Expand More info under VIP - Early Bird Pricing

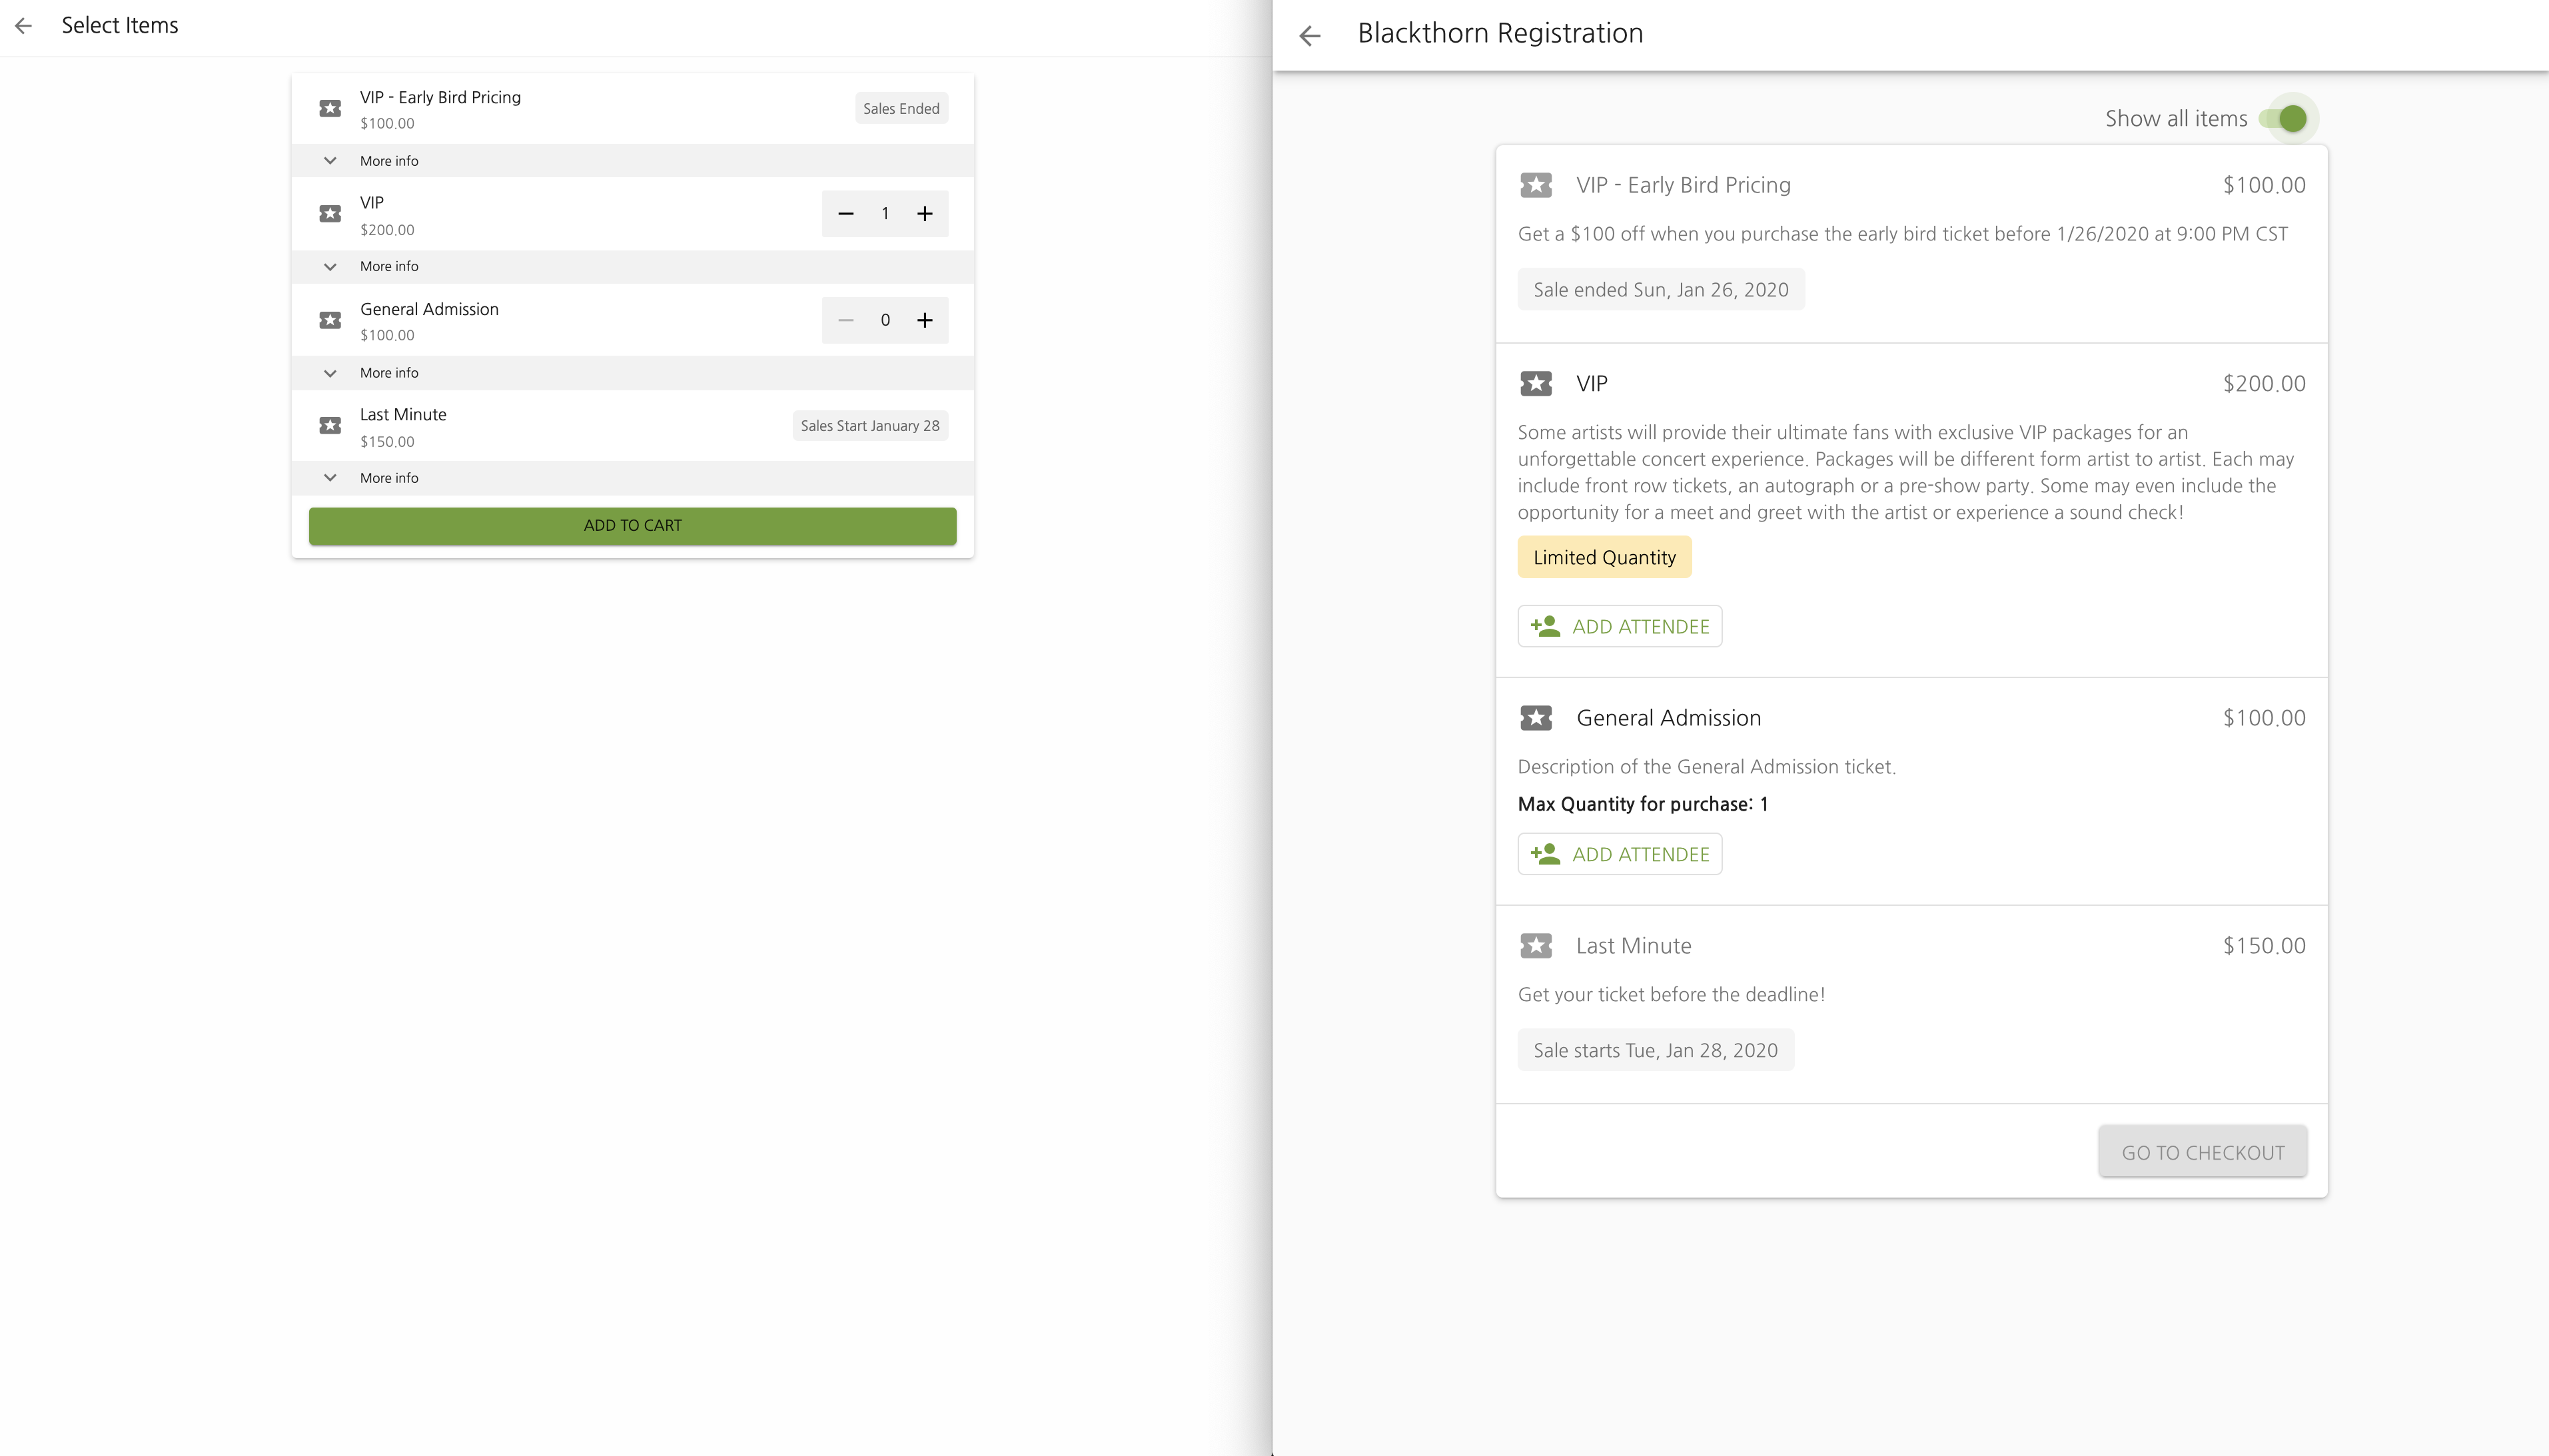coord(389,161)
